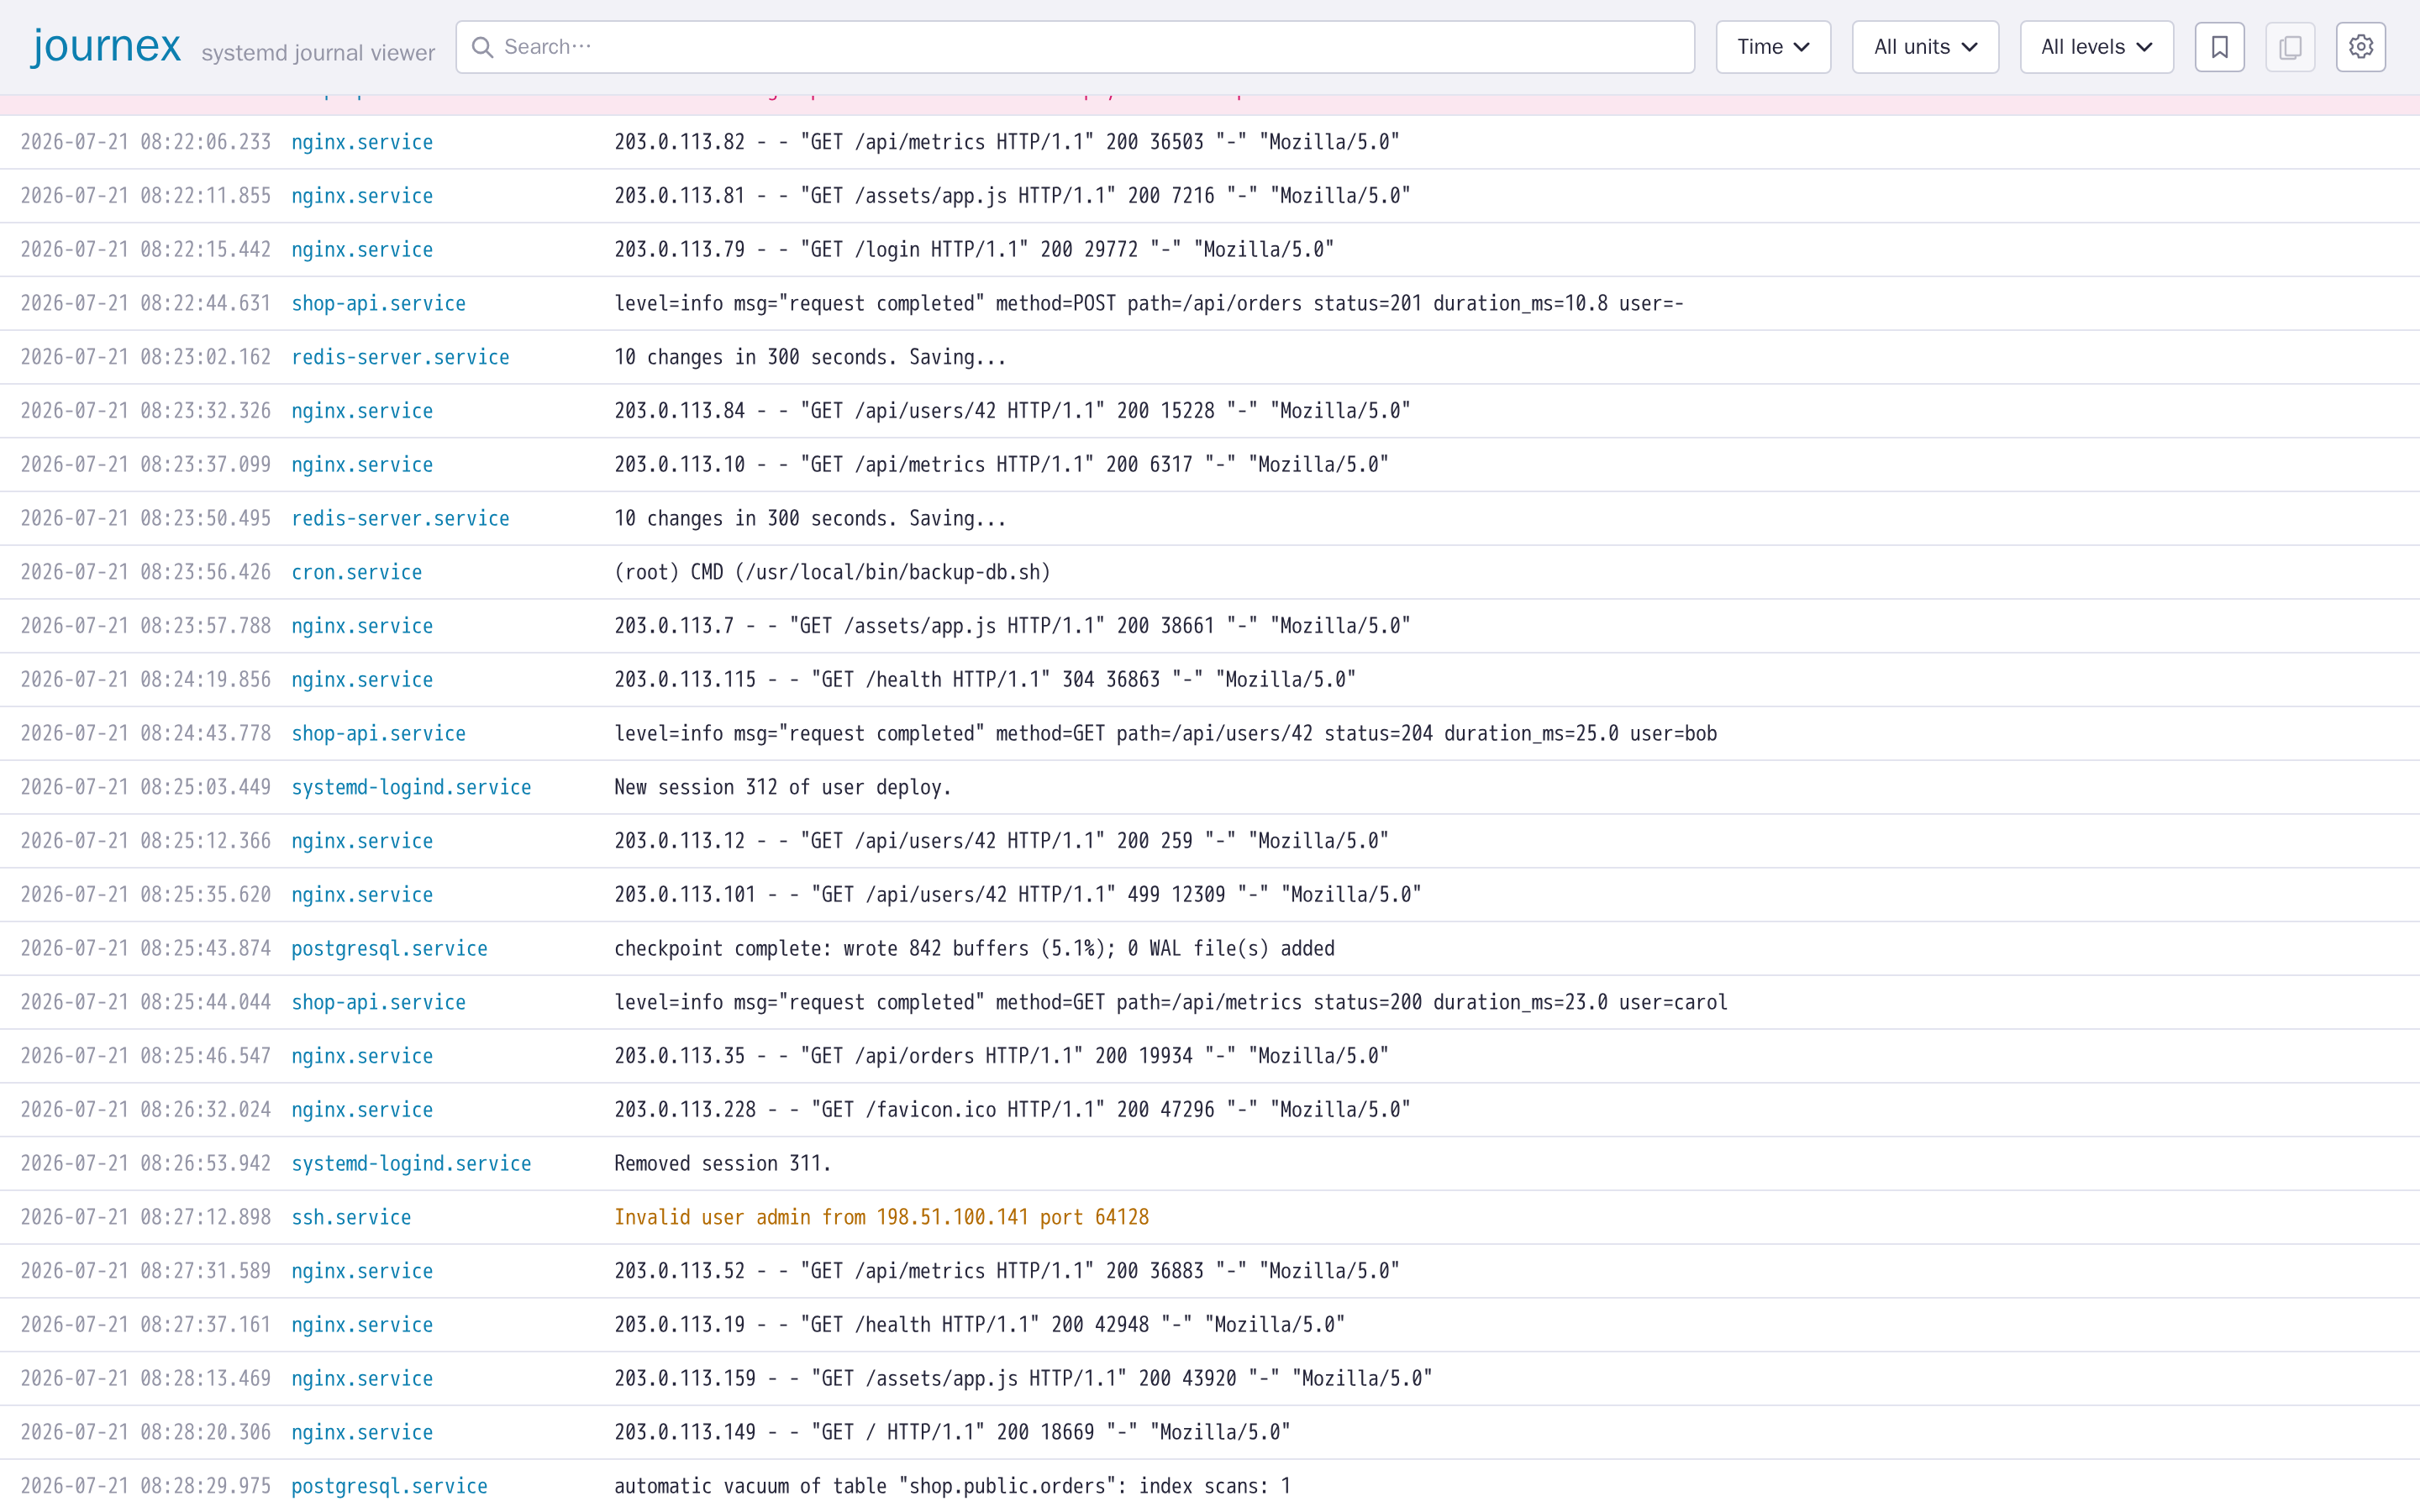Image resolution: width=2420 pixels, height=1512 pixels.
Task: Click the ssh.service unit link
Action: tap(351, 1217)
